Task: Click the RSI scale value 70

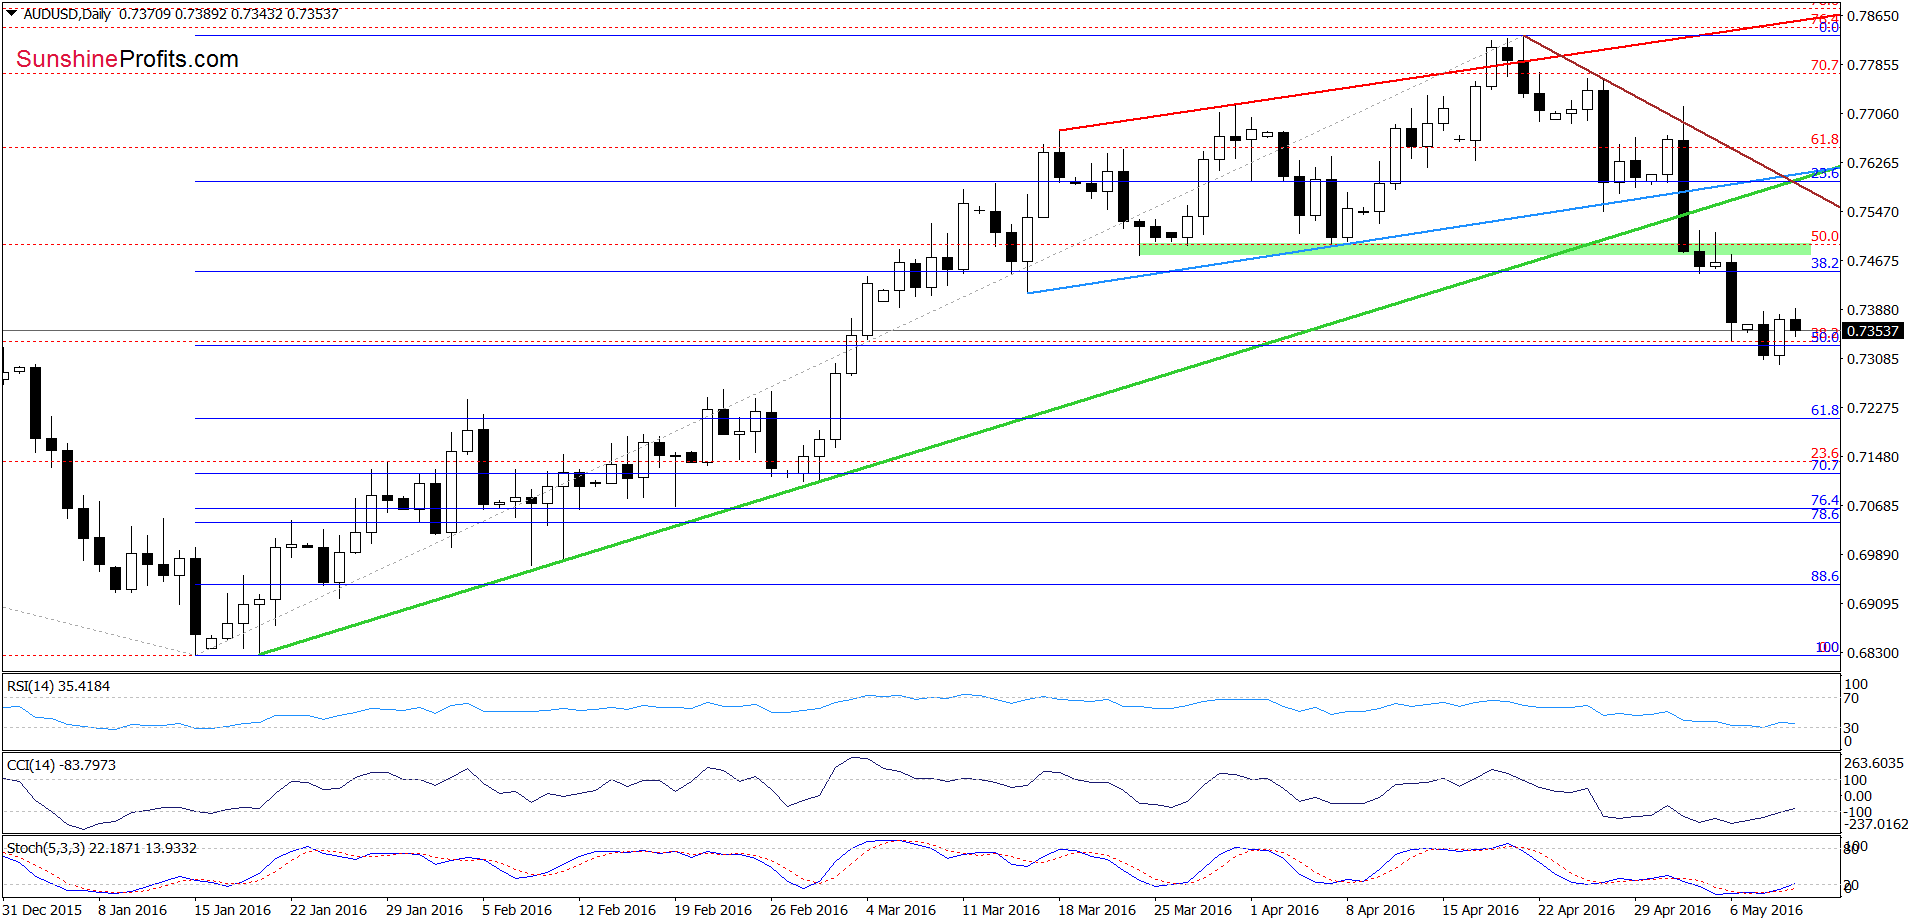Action: (x=1851, y=699)
